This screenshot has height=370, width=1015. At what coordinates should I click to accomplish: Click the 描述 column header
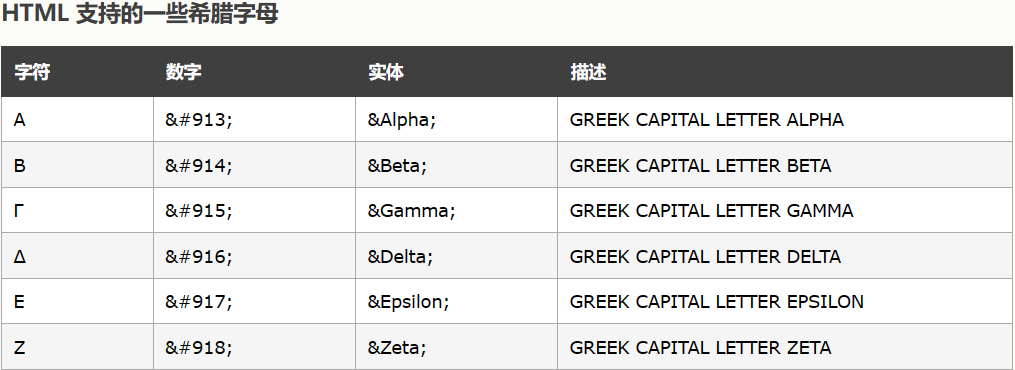point(588,72)
